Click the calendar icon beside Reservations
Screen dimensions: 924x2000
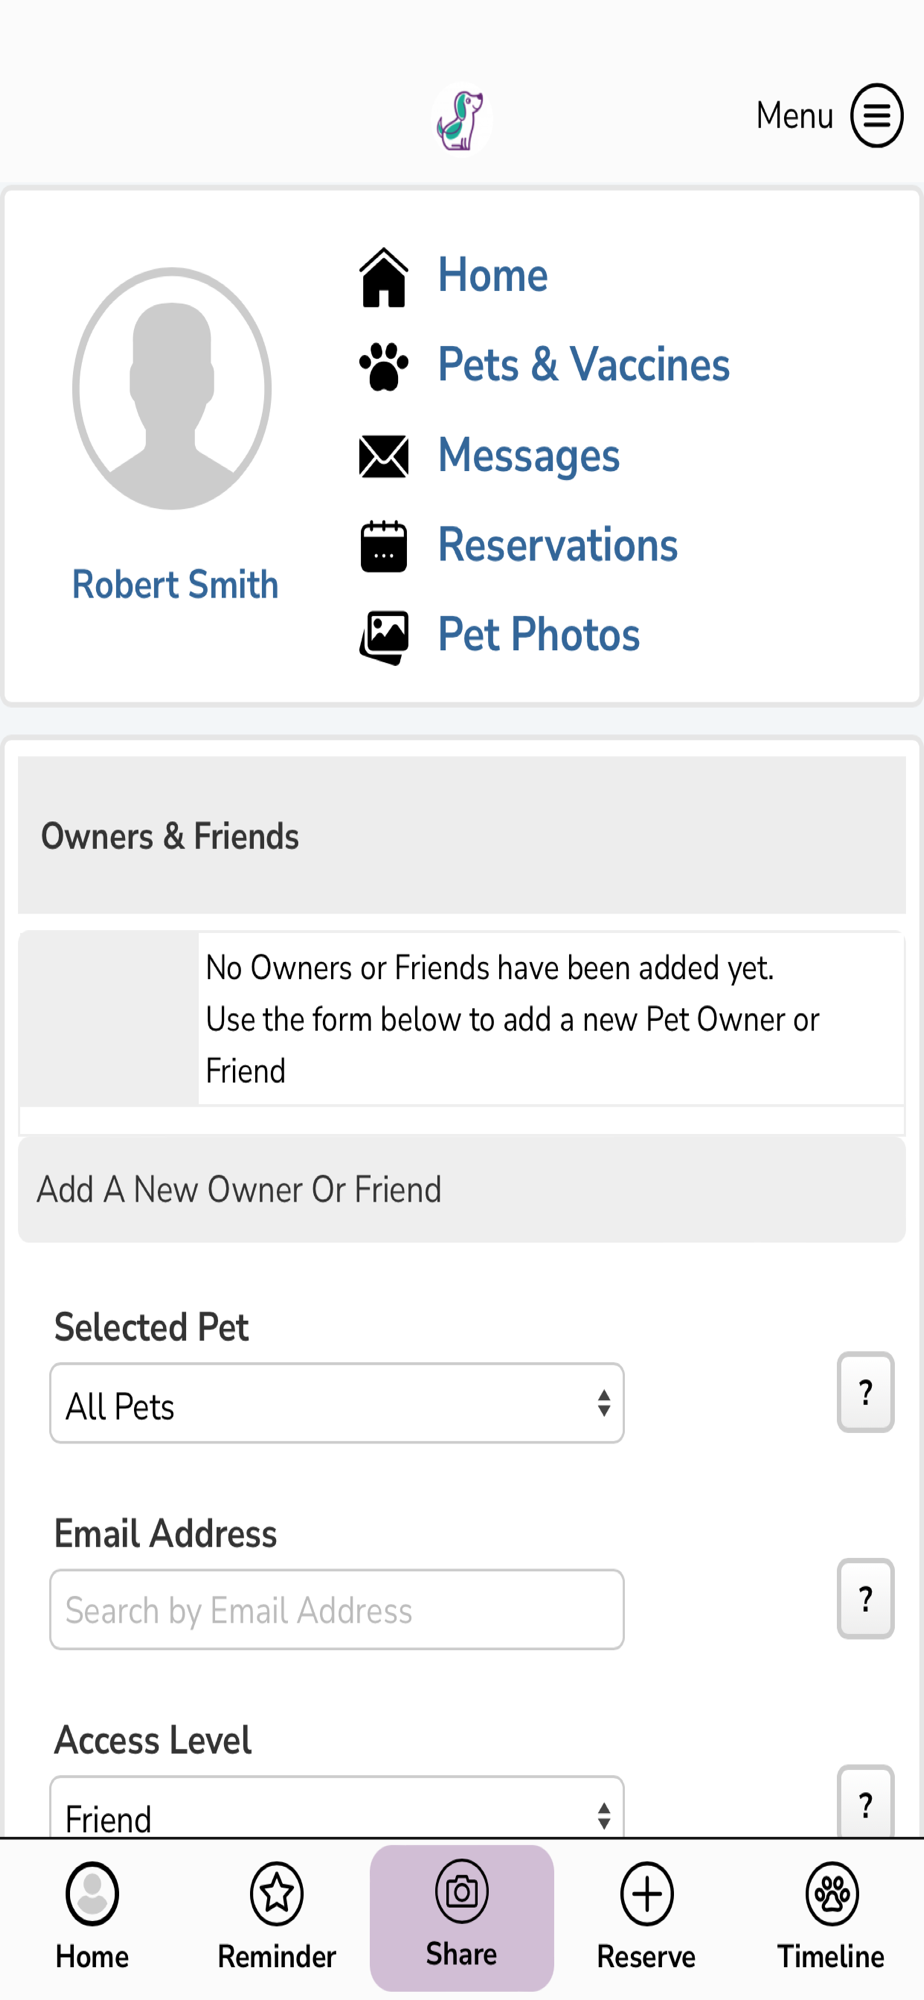coord(384,546)
